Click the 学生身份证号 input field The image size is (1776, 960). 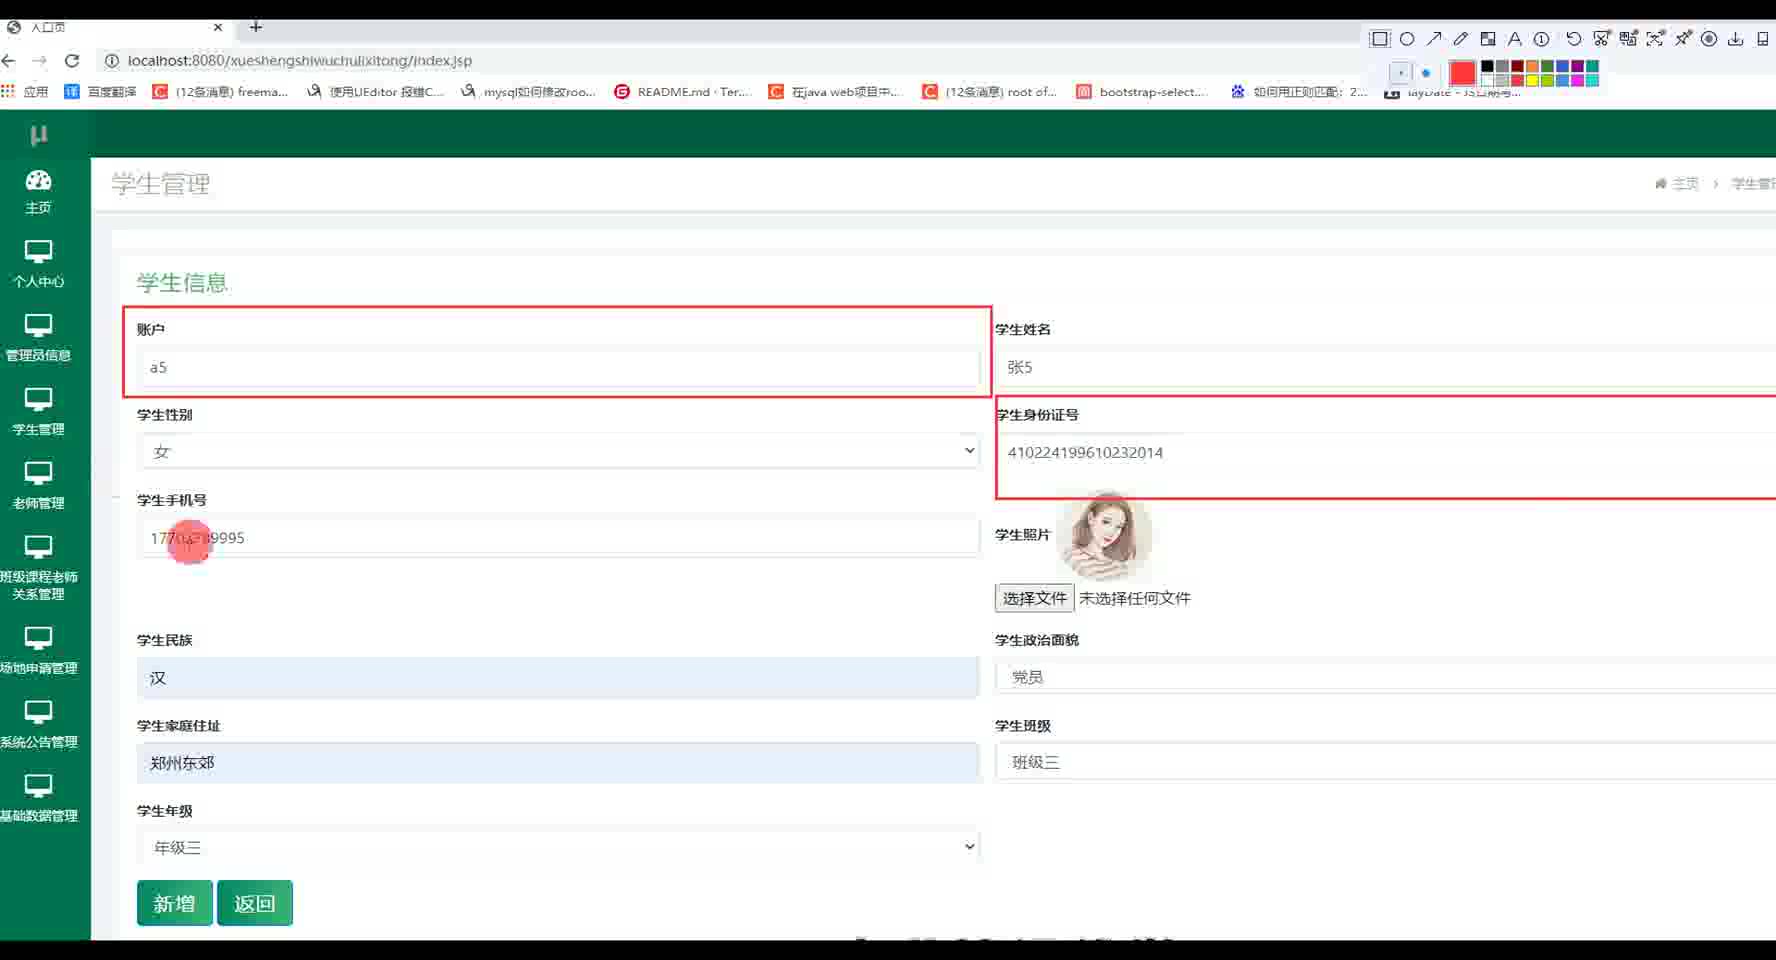tap(1385, 452)
